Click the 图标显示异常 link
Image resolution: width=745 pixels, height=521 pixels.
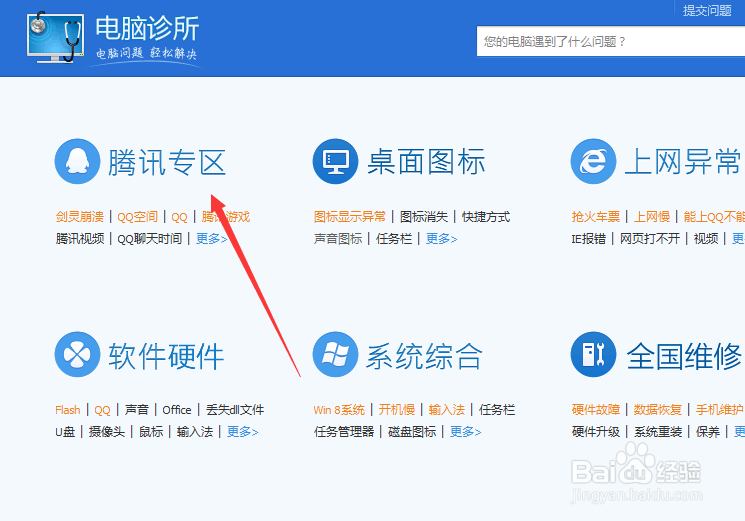coord(350,217)
